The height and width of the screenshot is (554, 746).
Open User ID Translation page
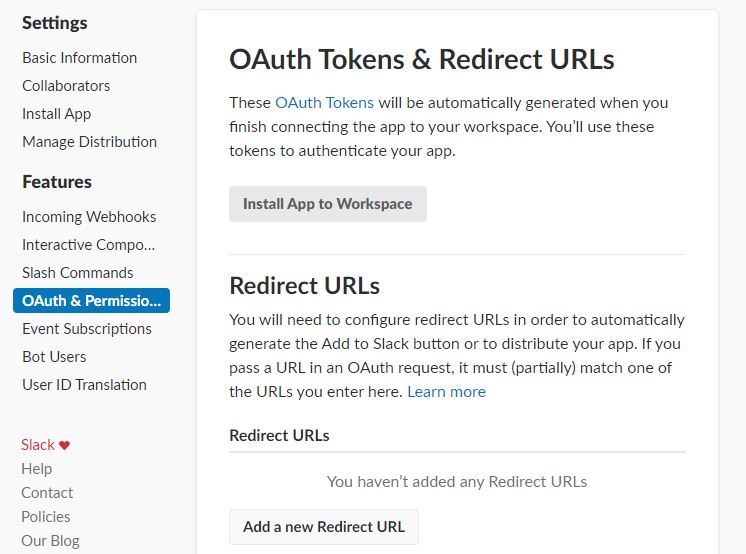[x=84, y=385]
